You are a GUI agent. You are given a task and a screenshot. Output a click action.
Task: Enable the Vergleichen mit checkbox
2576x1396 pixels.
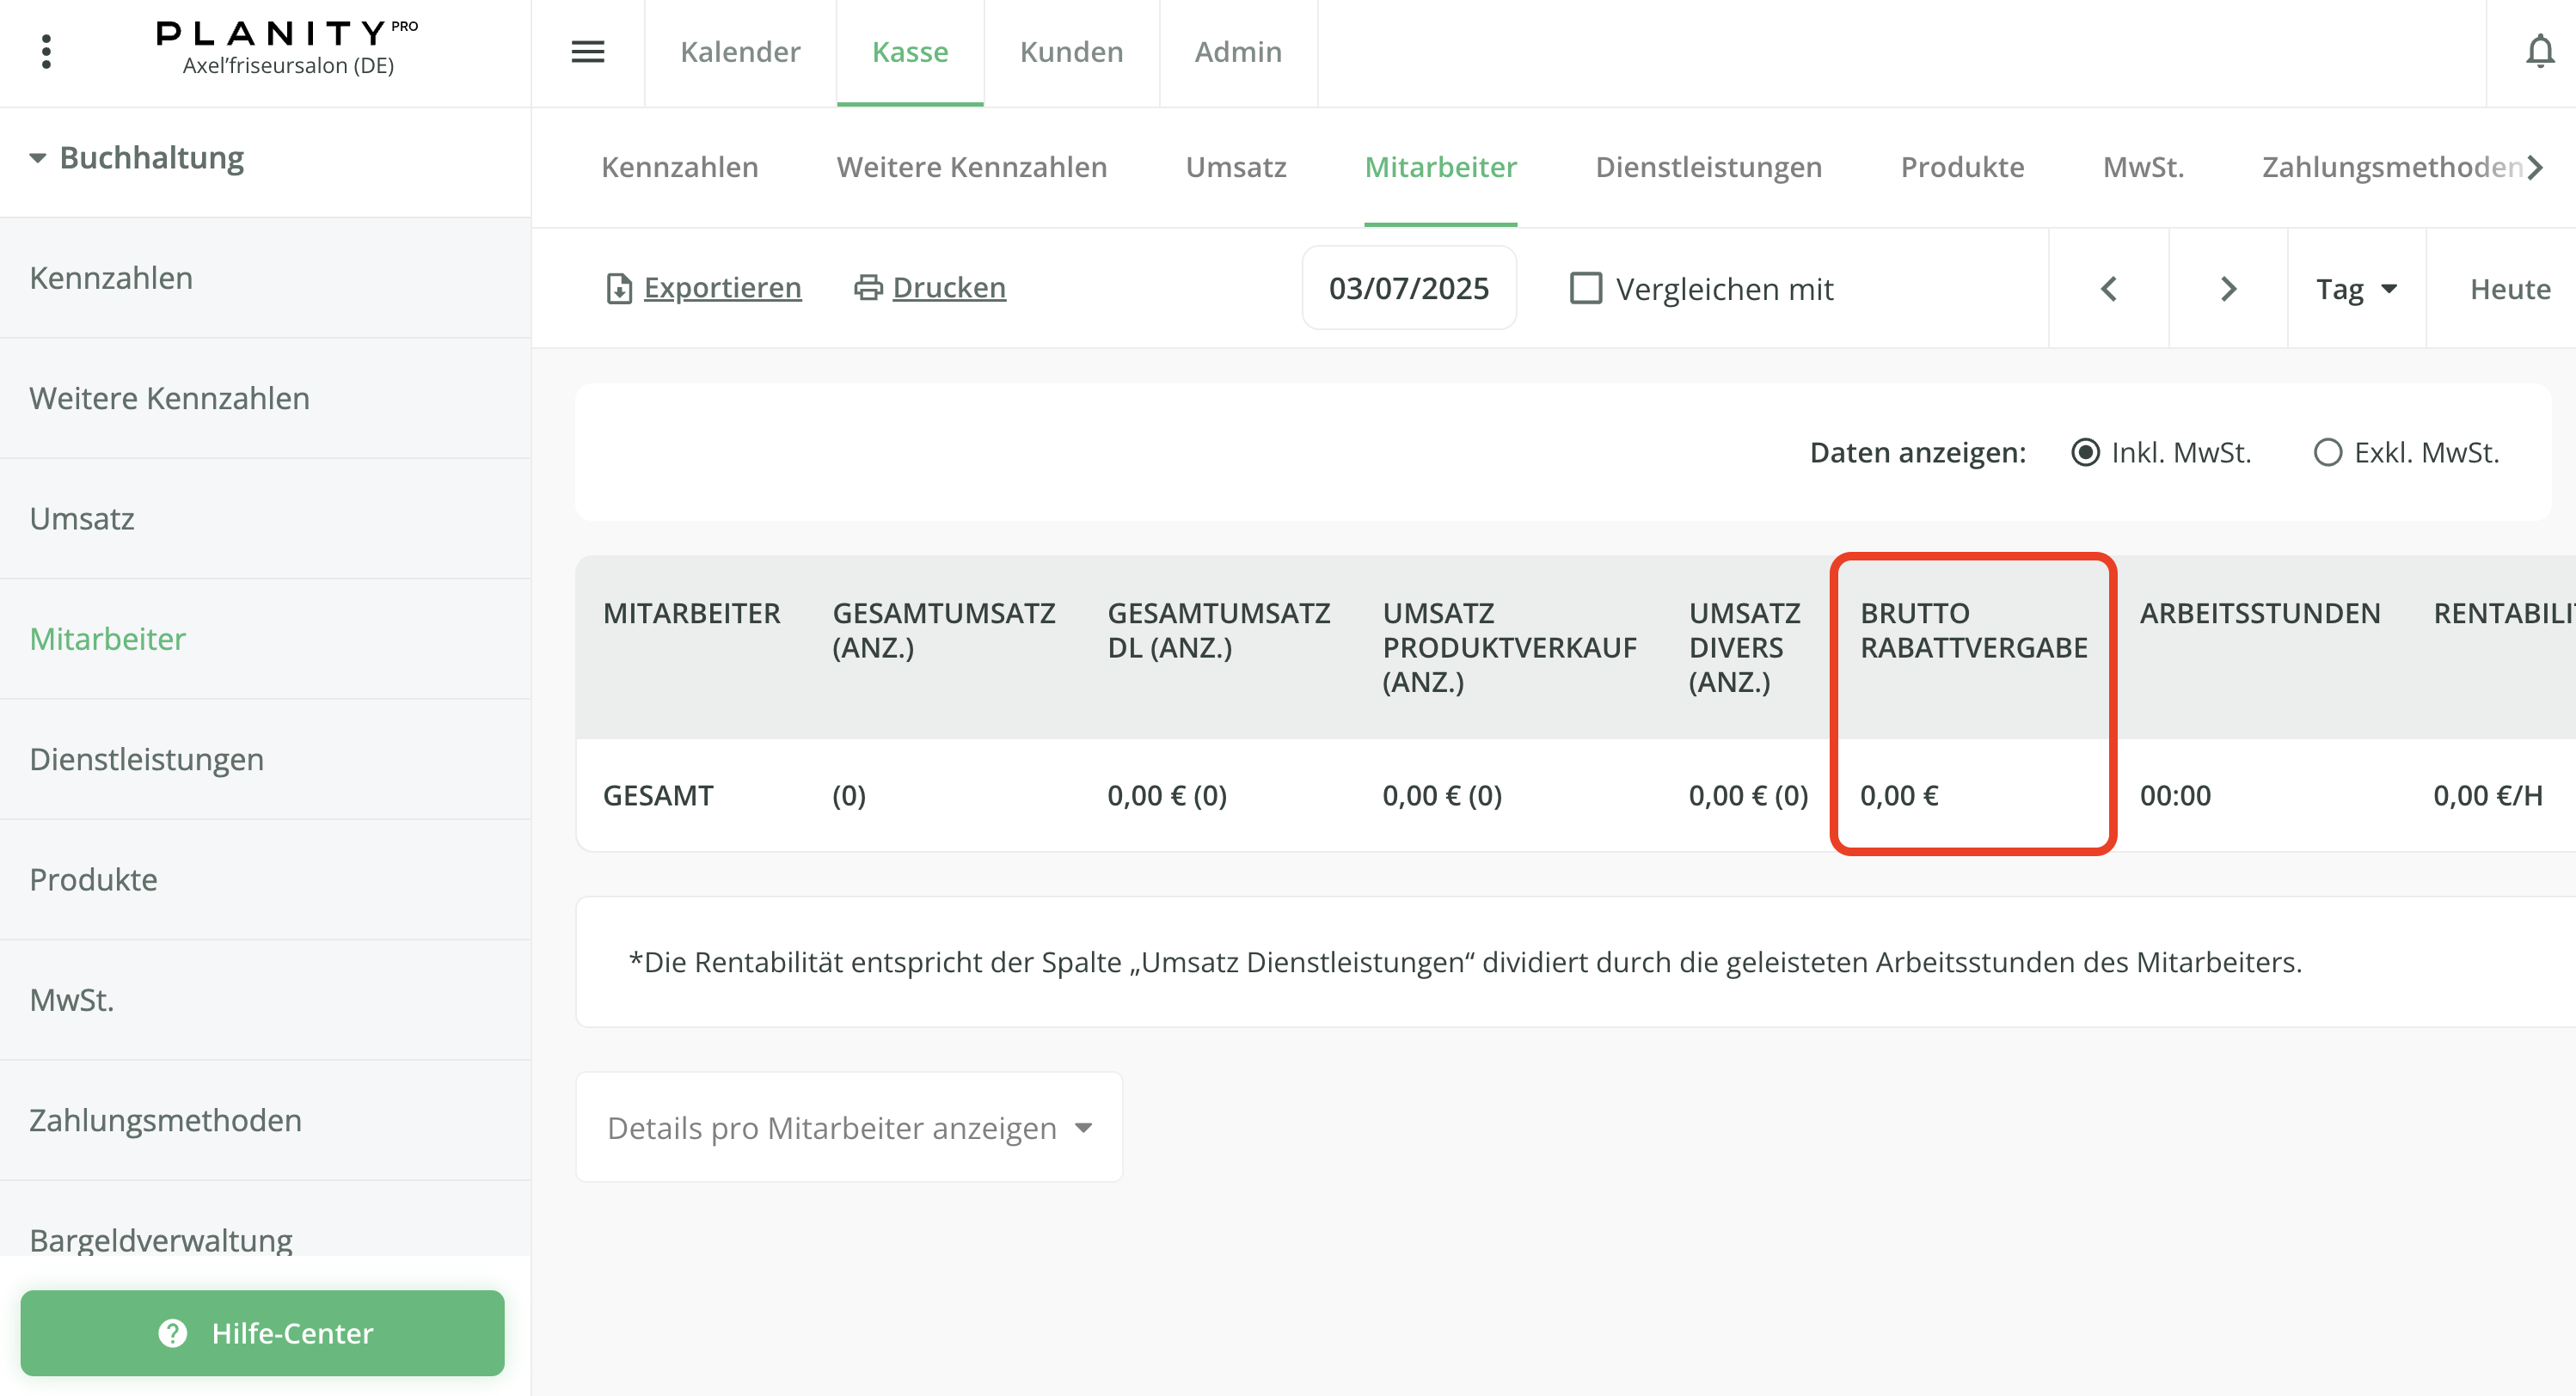point(1586,289)
